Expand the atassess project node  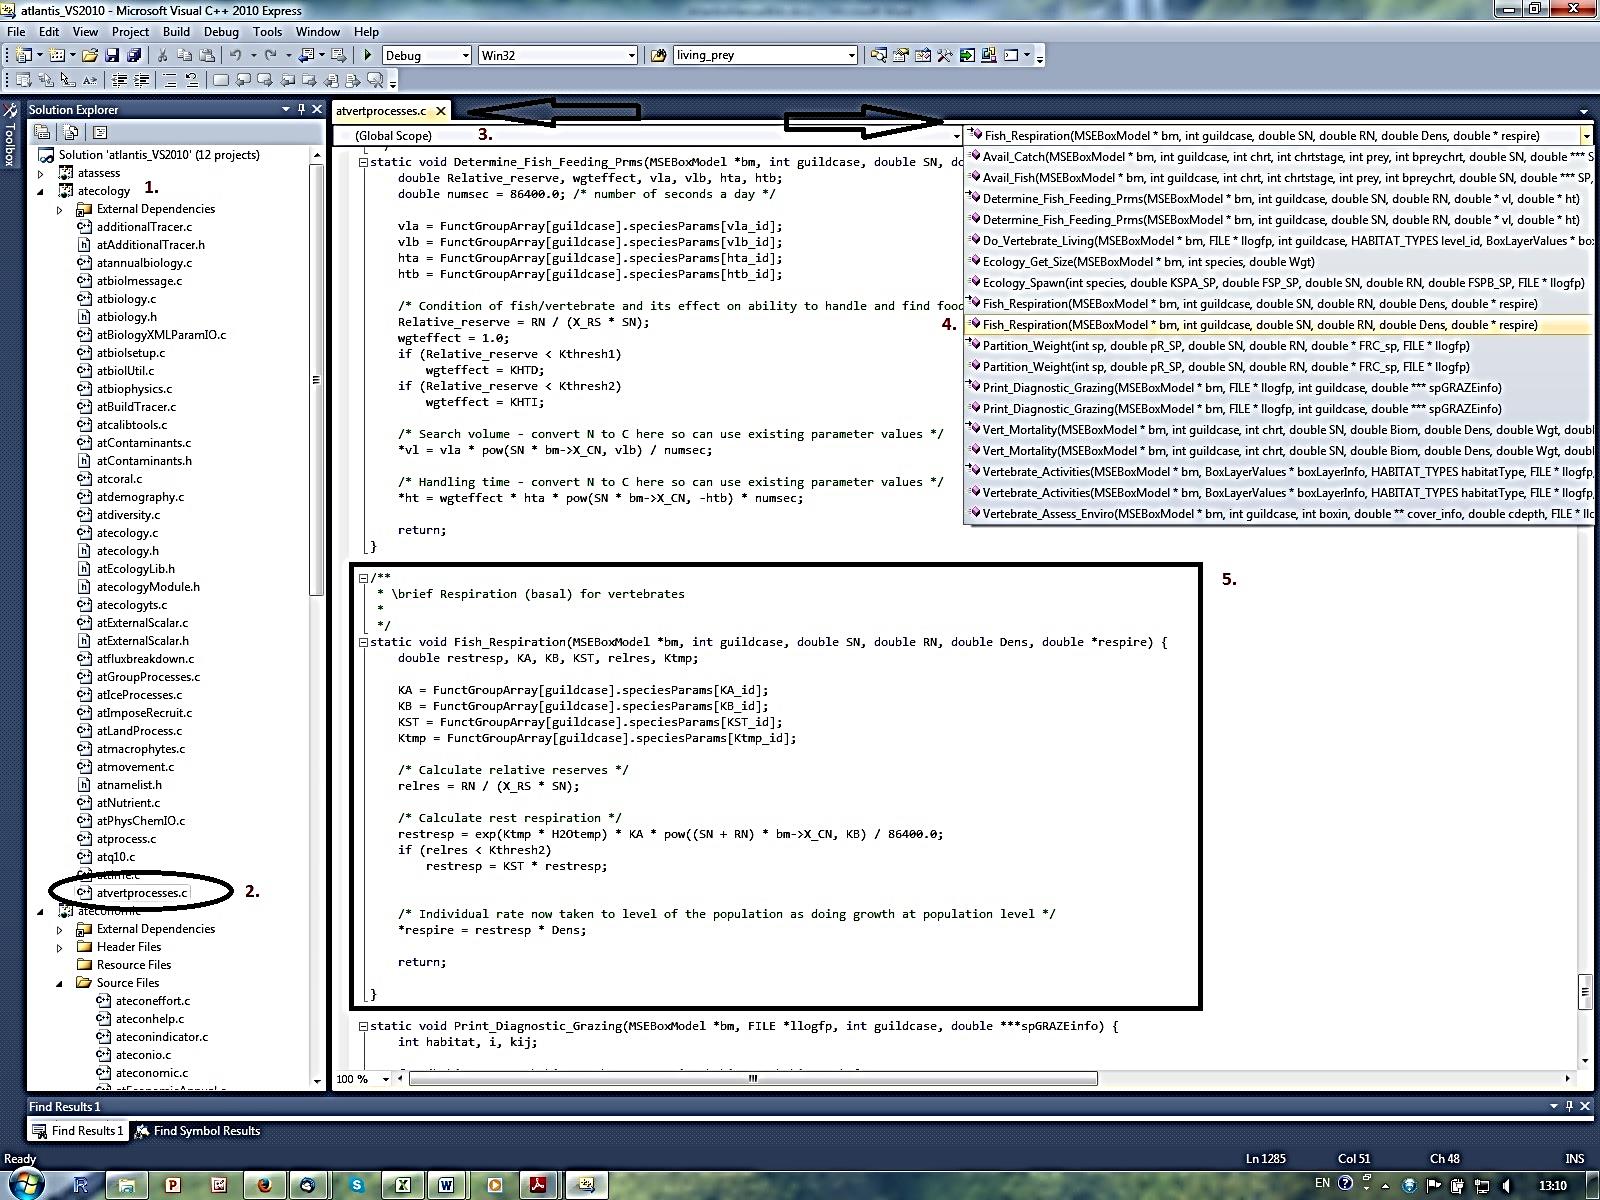pyautogui.click(x=41, y=173)
